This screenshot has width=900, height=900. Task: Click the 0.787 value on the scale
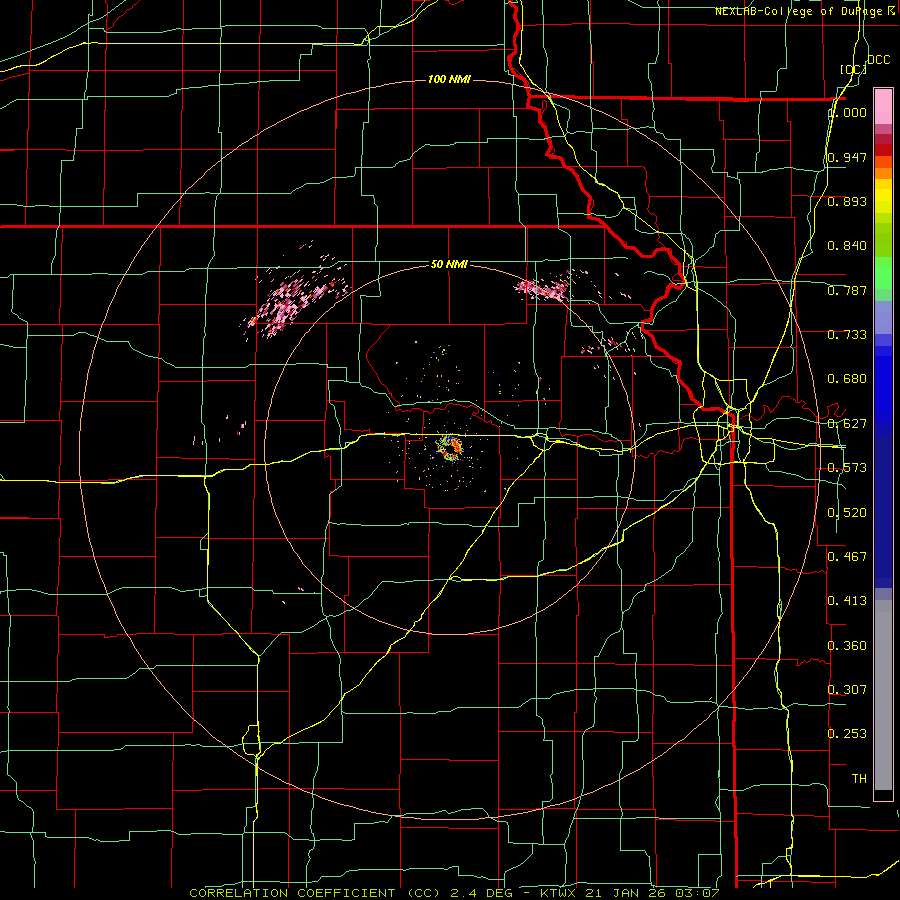point(847,290)
